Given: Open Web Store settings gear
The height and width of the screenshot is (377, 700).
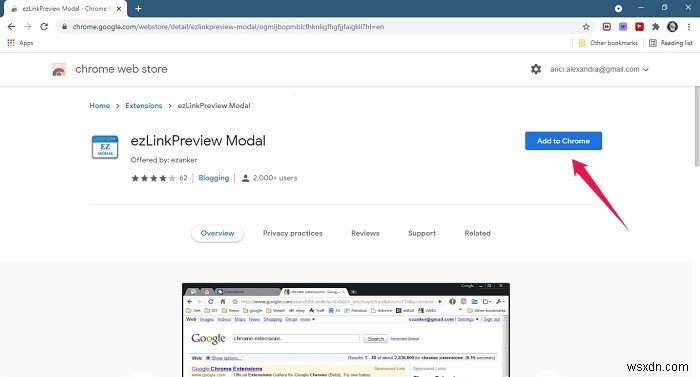Looking at the screenshot, I should 536,69.
